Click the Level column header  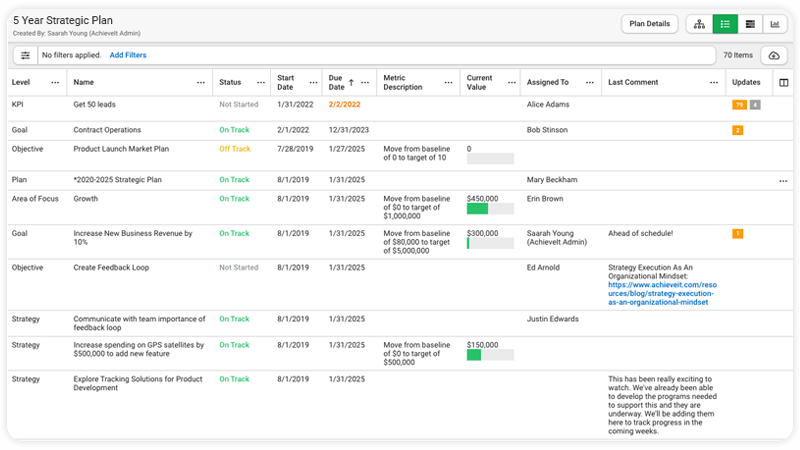[21, 82]
